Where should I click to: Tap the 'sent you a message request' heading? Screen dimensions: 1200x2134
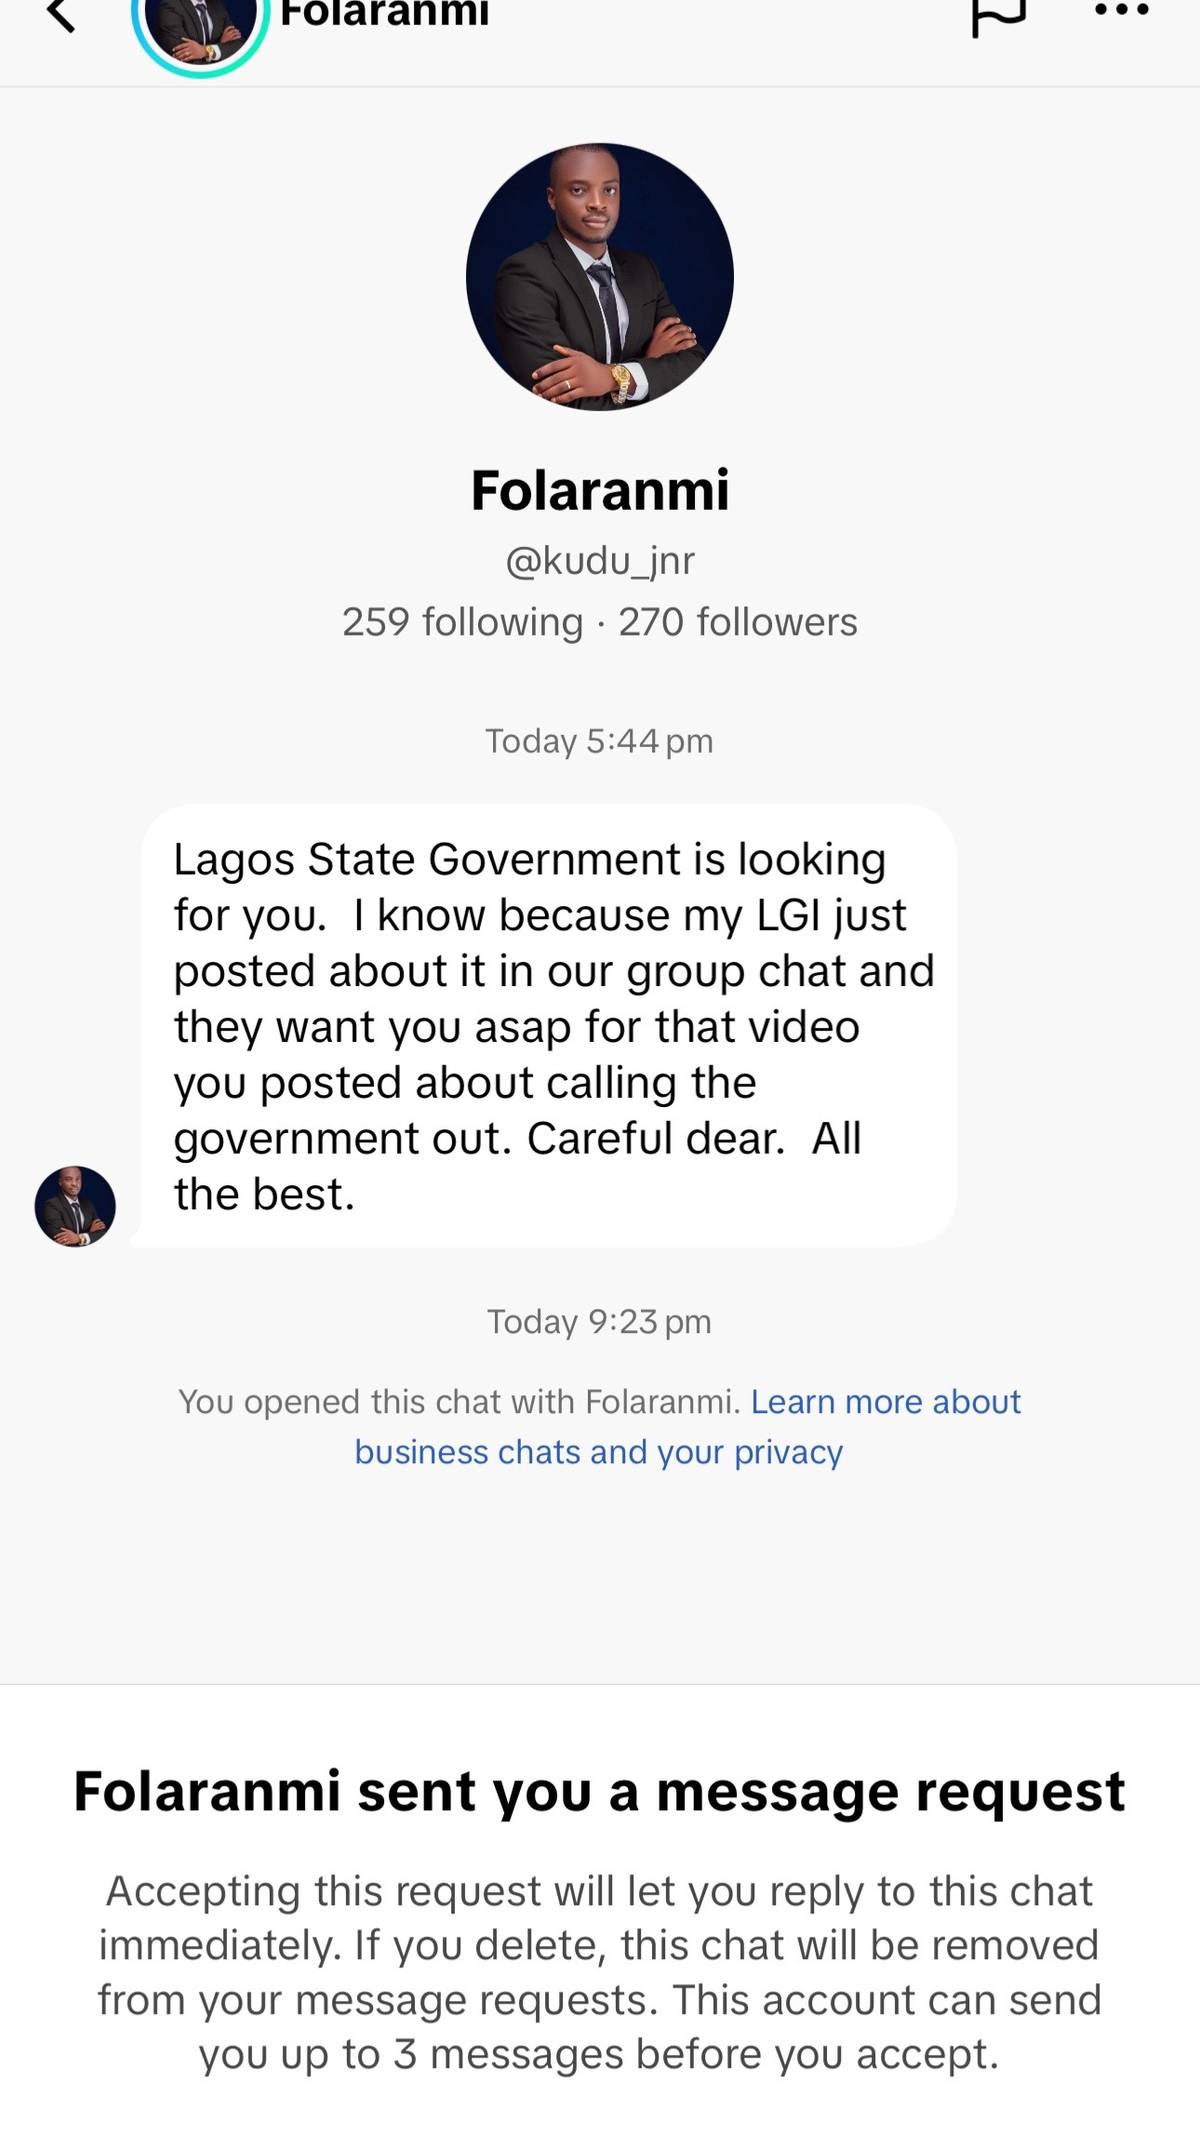coord(599,1791)
